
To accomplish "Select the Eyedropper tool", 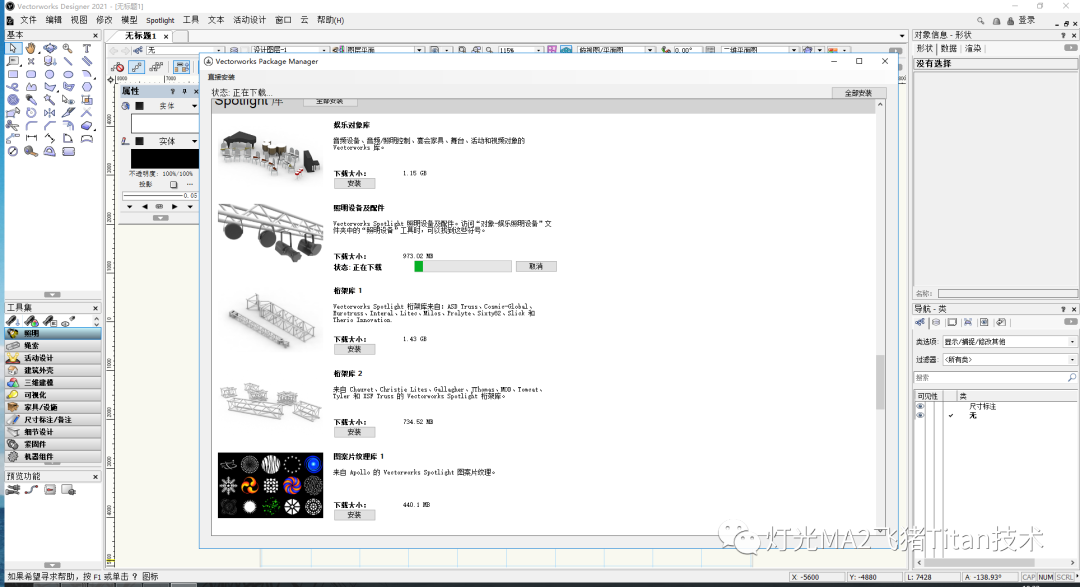I will tap(31, 100).
